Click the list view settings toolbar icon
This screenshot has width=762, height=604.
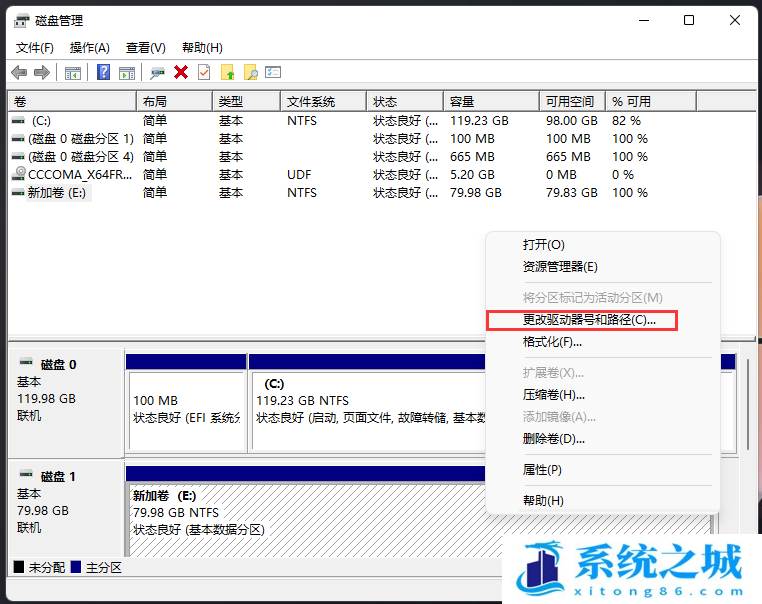click(273, 72)
